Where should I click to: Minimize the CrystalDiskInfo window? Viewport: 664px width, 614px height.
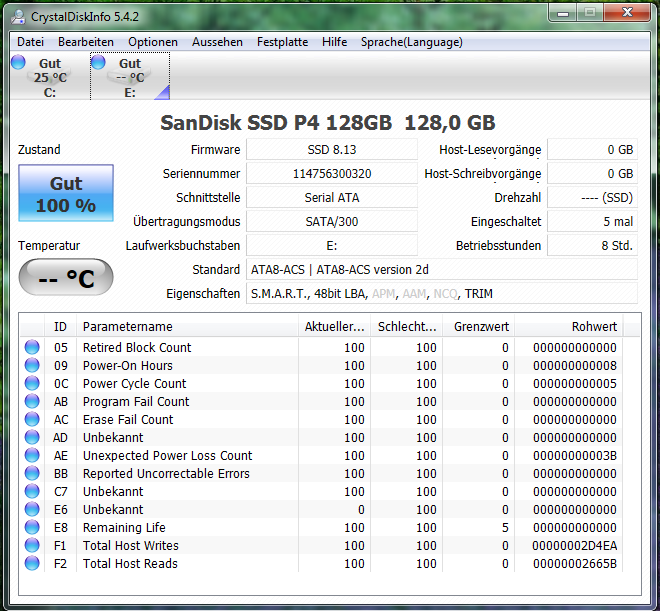(x=563, y=13)
